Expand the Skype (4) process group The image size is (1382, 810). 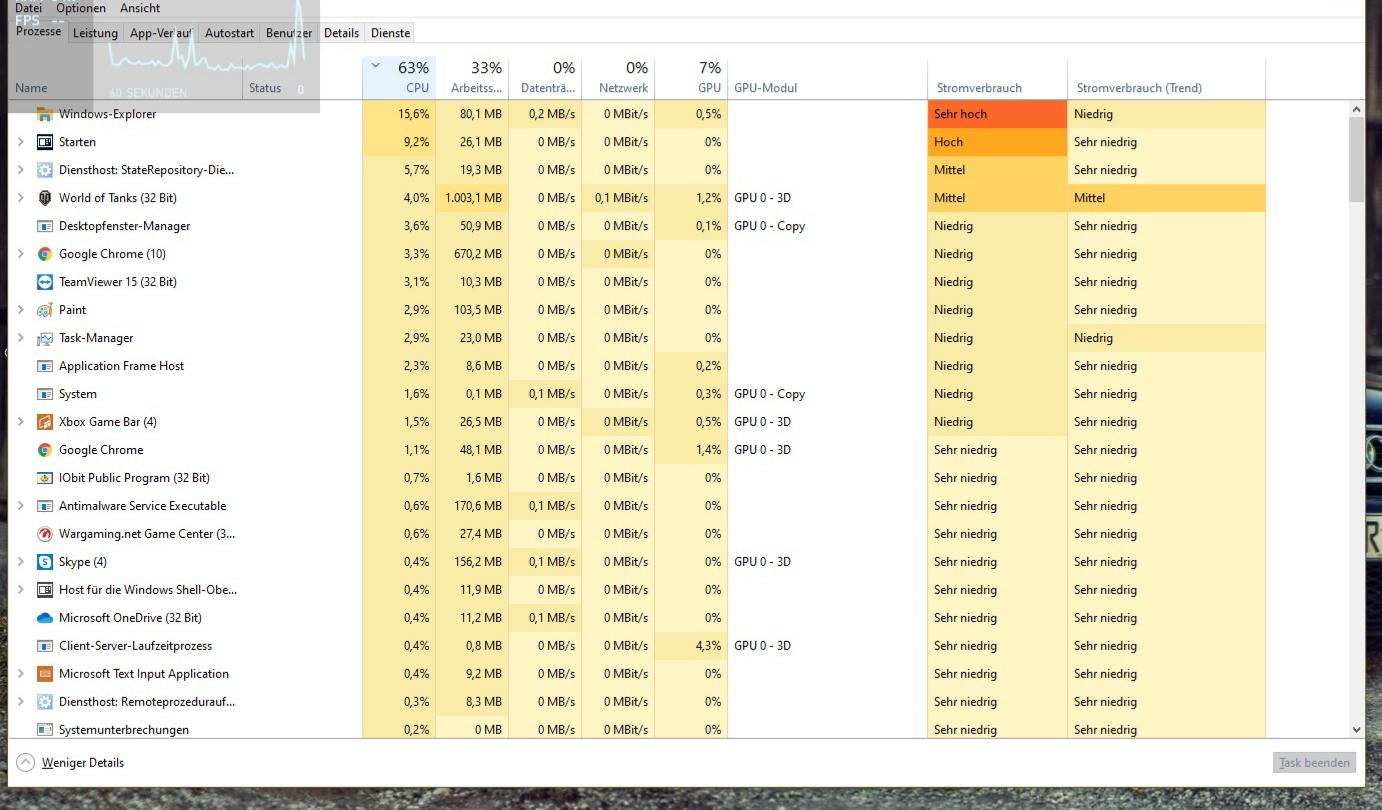click(x=20, y=561)
